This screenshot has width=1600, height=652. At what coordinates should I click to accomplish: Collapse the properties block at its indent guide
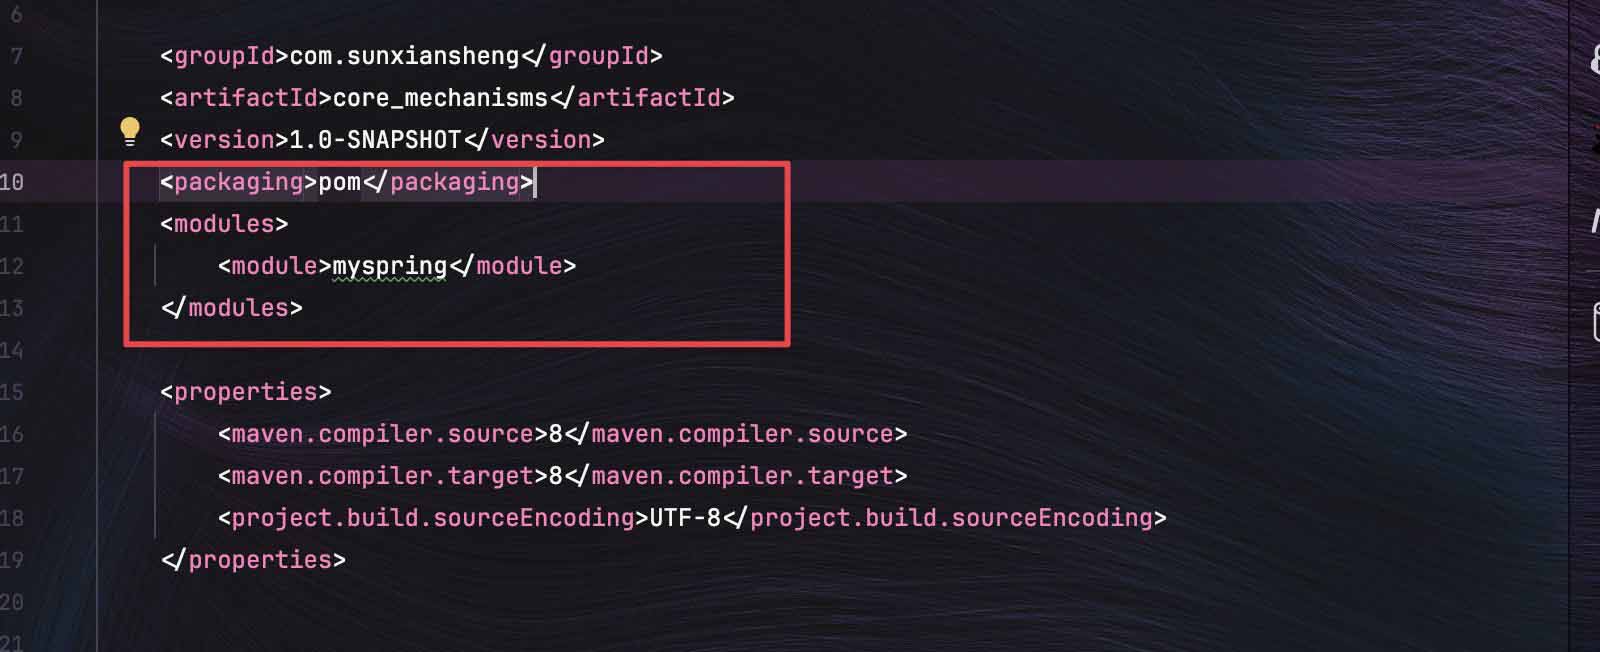point(156,476)
